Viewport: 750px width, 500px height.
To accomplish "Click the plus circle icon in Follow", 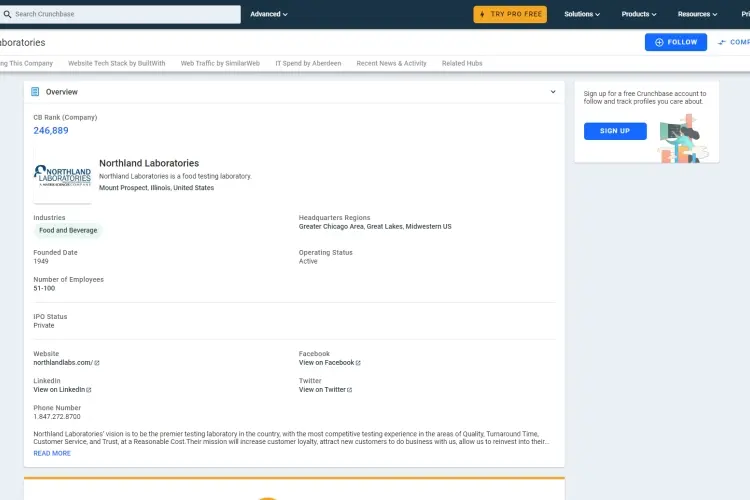I will (x=659, y=42).
